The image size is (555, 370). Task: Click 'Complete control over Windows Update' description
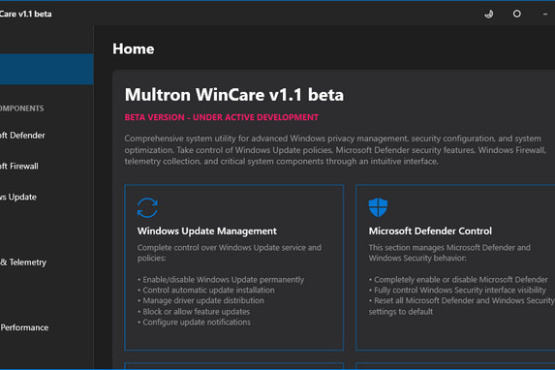click(x=229, y=253)
